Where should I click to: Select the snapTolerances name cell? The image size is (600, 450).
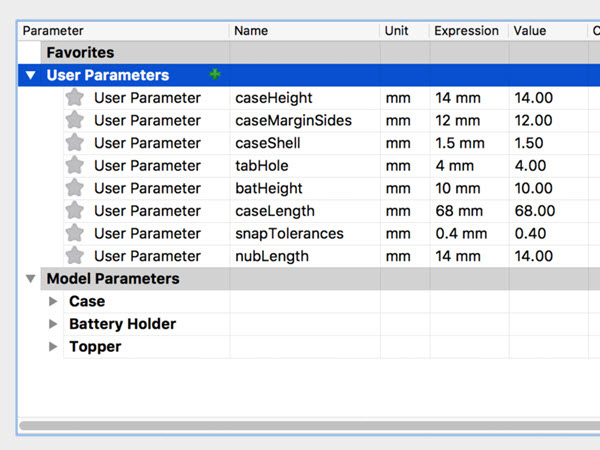pyautogui.click(x=289, y=233)
